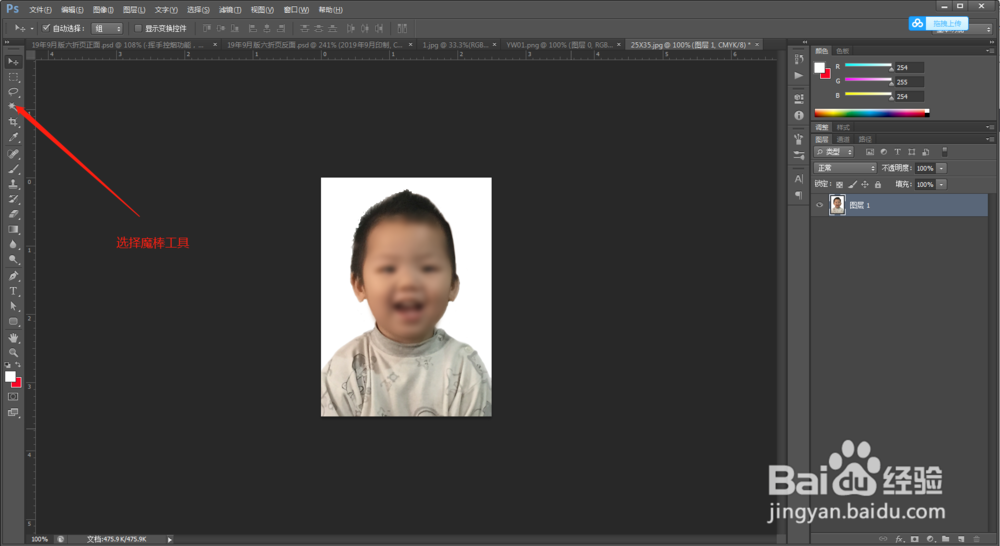The width and height of the screenshot is (1000, 546).
Task: Click the color spectrum ramp bar
Action: [x=872, y=113]
